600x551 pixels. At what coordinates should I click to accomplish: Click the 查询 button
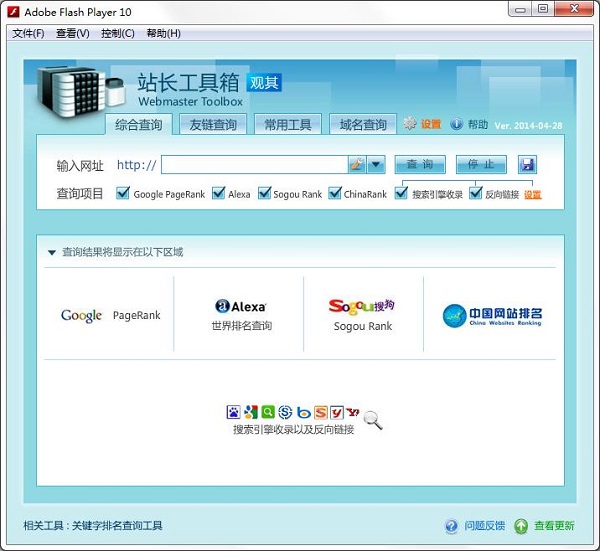[420, 165]
